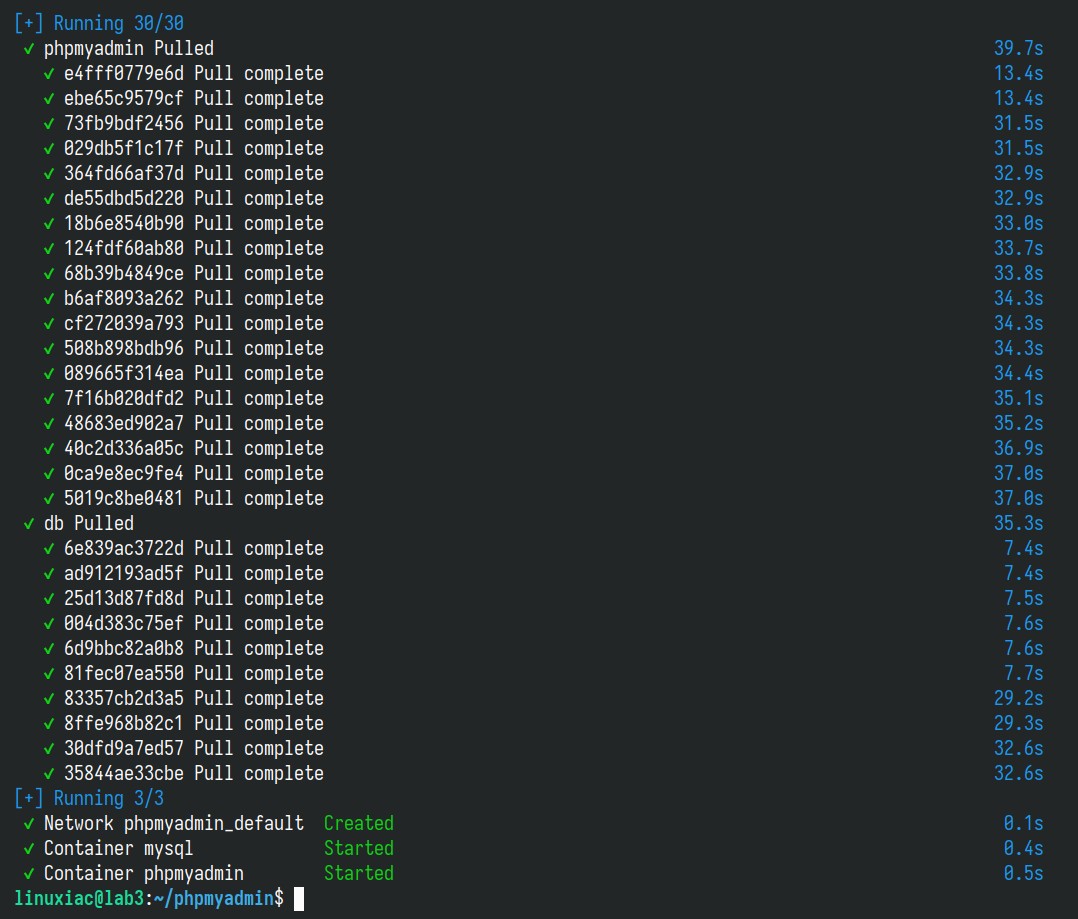This screenshot has height=919, width=1078.
Task: Select layer hash 124fdf60ab80
Action: coord(124,248)
